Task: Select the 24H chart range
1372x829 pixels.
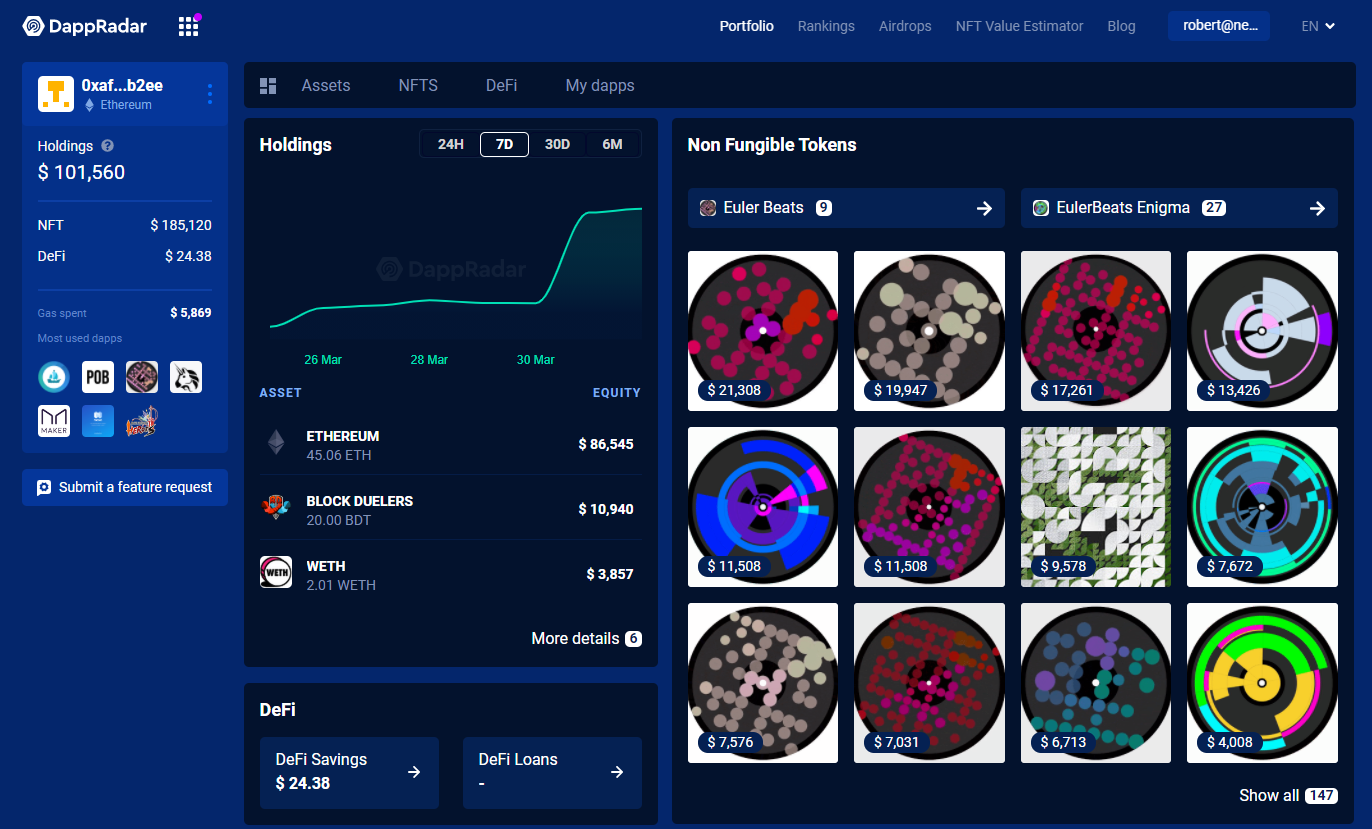Action: tap(451, 144)
